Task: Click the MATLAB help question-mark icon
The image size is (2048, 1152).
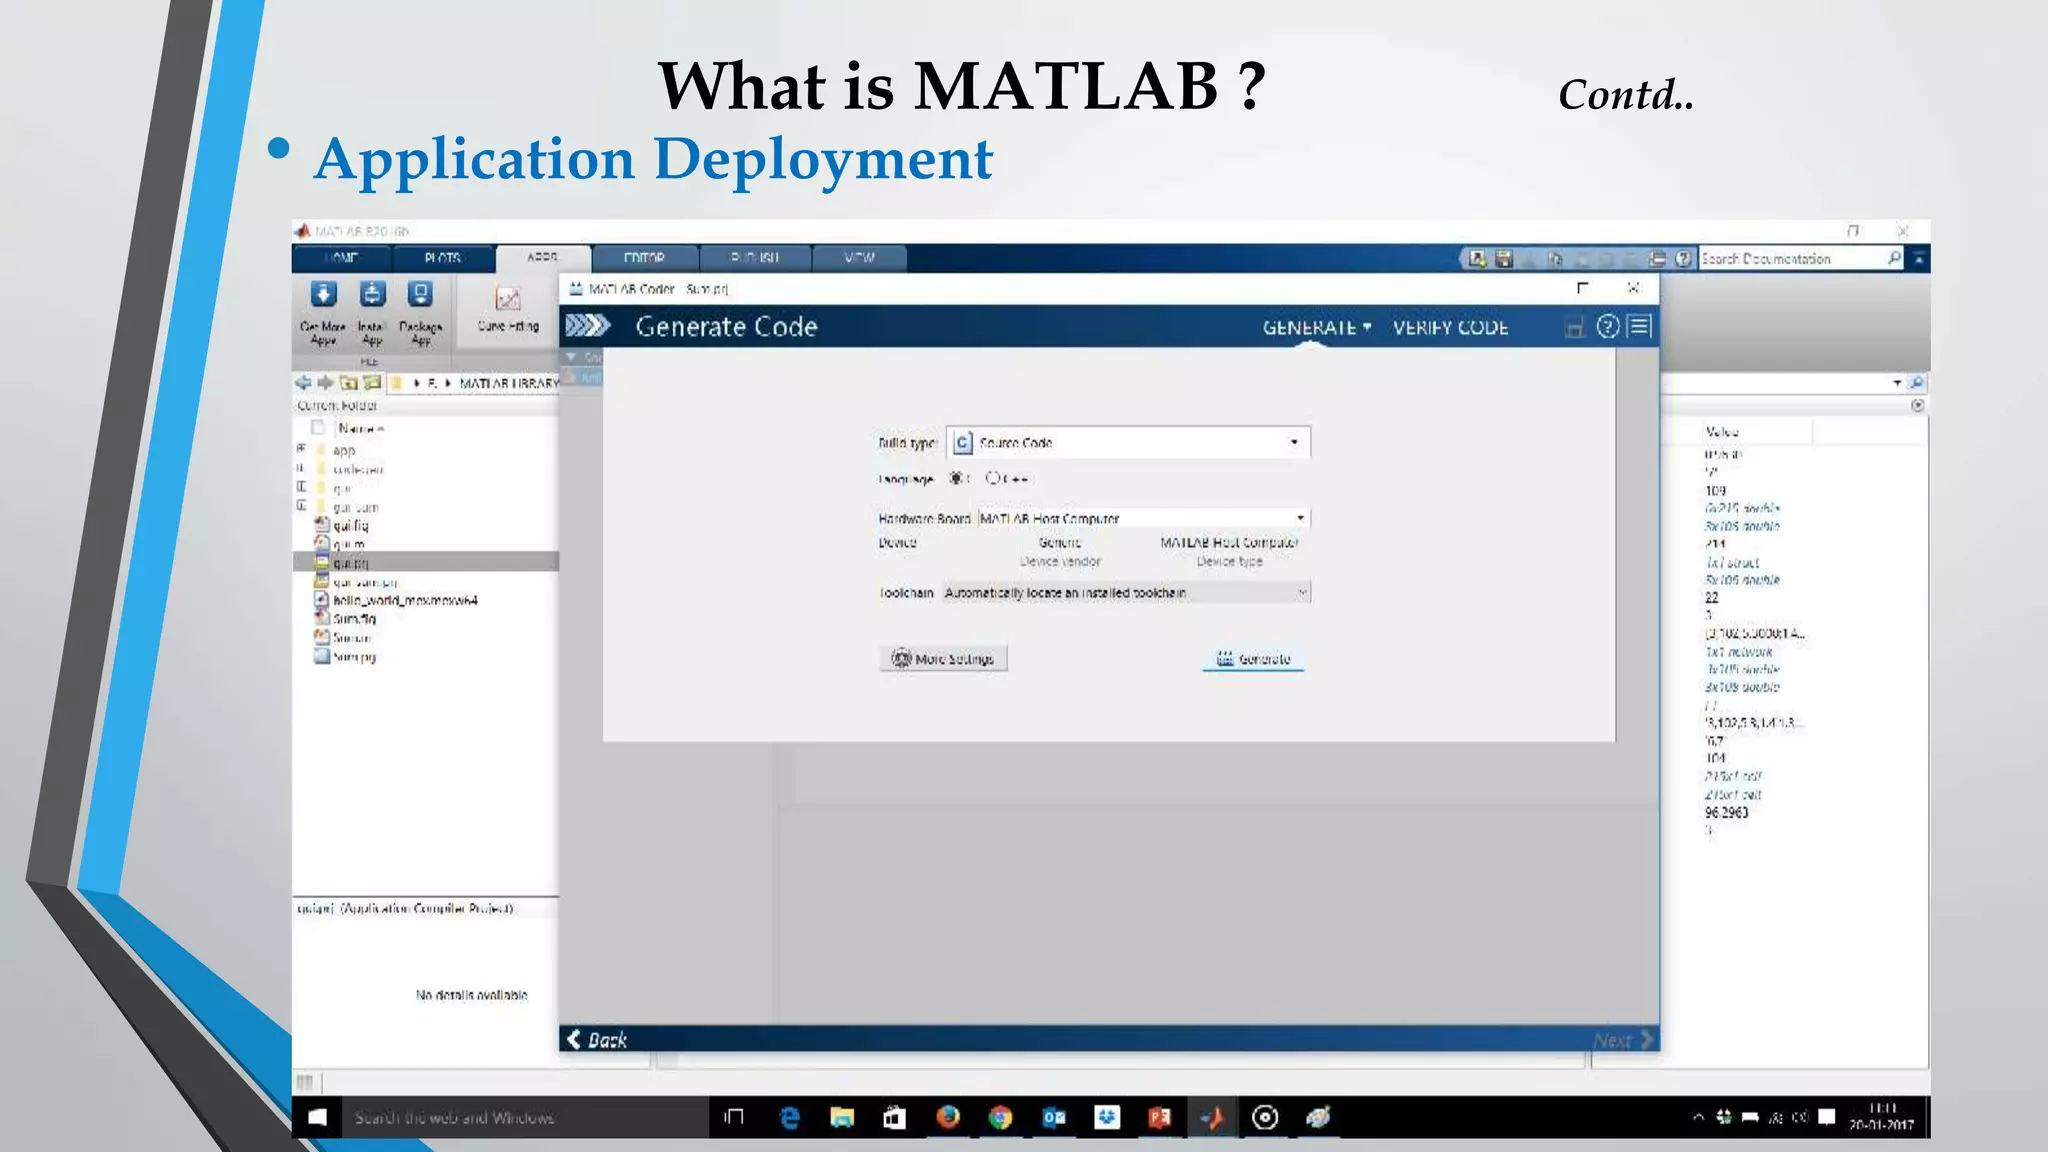Action: coord(1684,259)
